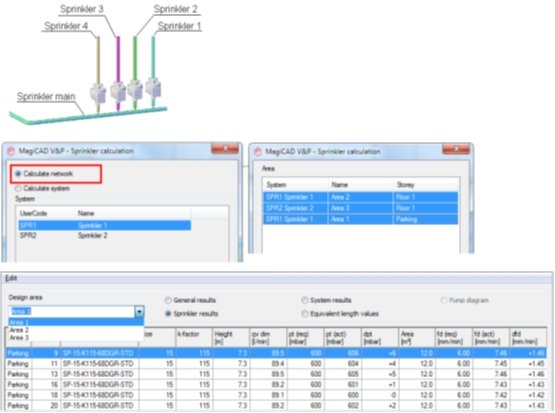Select SPR2 Sprinkler 2 system row
This screenshot has height=413, width=555.
click(104, 236)
